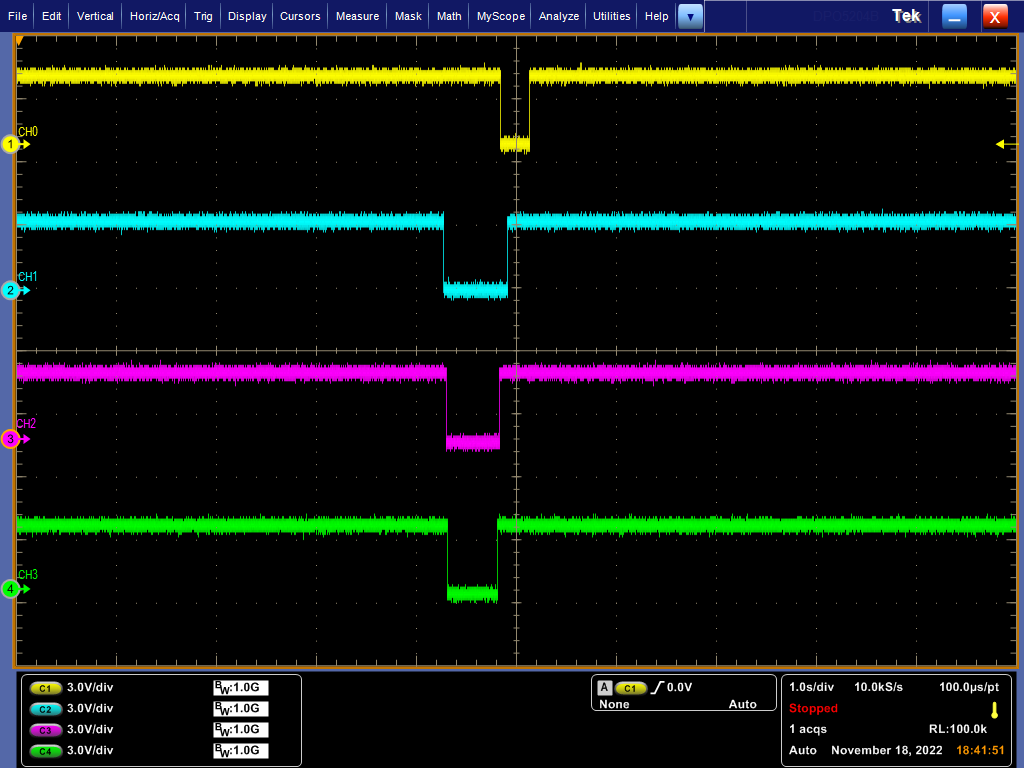Viewport: 1024px width, 768px height.
Task: Click the Tek logo in title bar
Action: 906,16
